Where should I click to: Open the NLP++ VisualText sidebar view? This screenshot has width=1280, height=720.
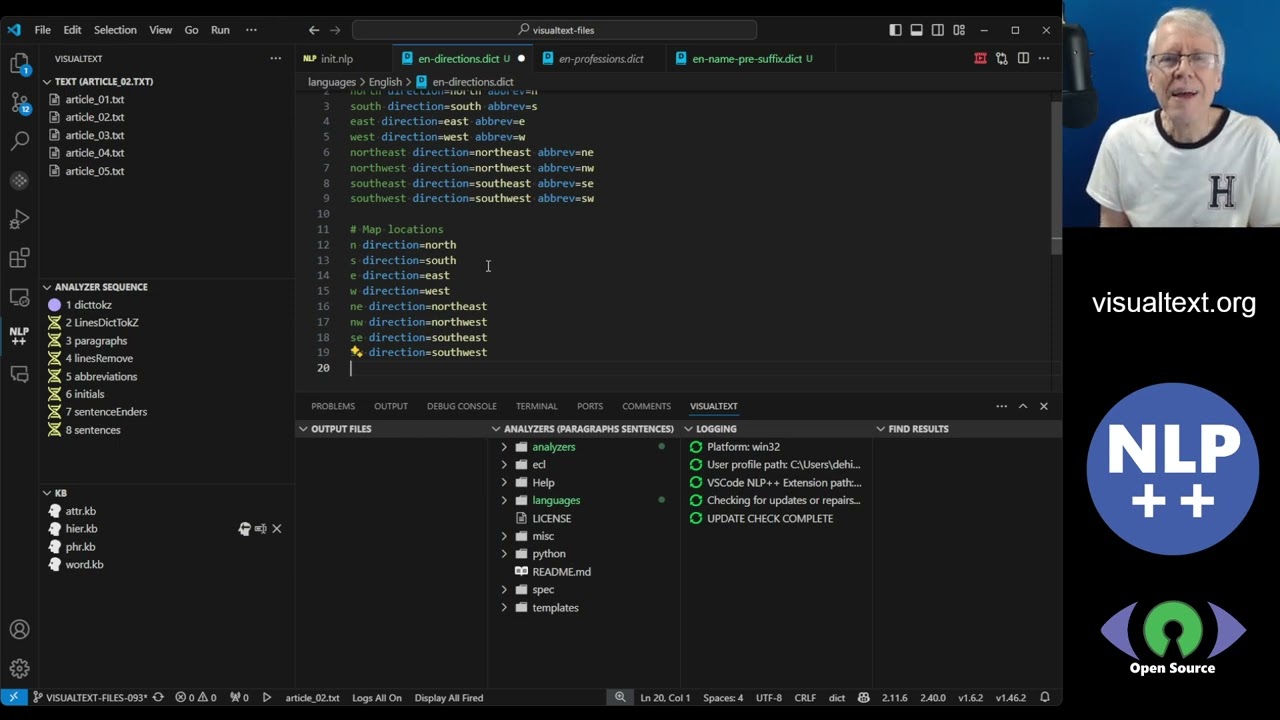[19, 336]
